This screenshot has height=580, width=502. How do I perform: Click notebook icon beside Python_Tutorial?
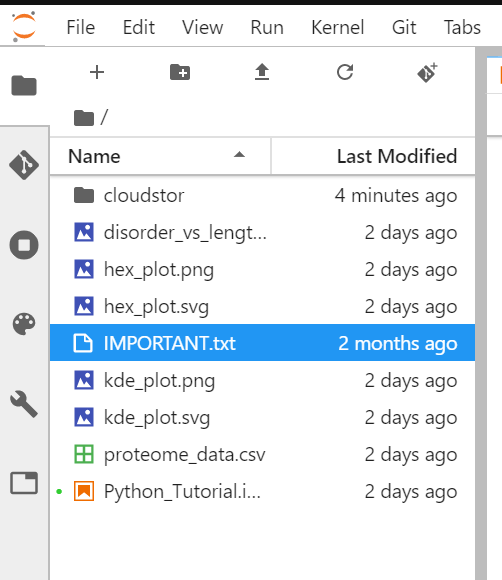[84, 491]
